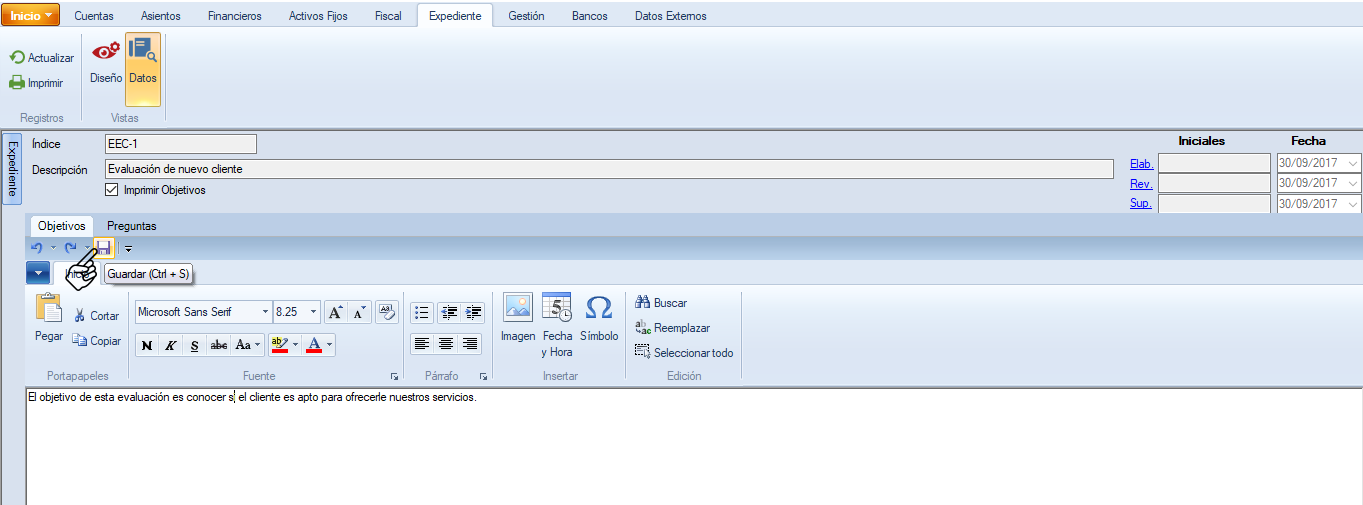Apply bullet list formatting
Viewport: 1363px width, 505px height.
pyautogui.click(x=422, y=312)
